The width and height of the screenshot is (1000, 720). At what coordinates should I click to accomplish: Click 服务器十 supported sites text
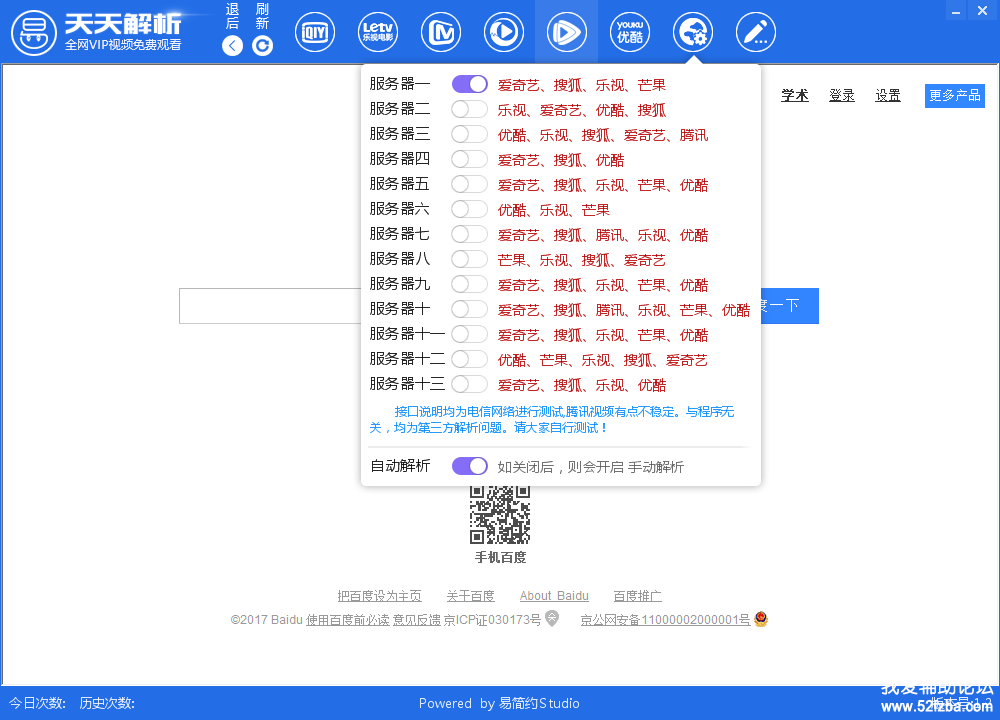624,310
